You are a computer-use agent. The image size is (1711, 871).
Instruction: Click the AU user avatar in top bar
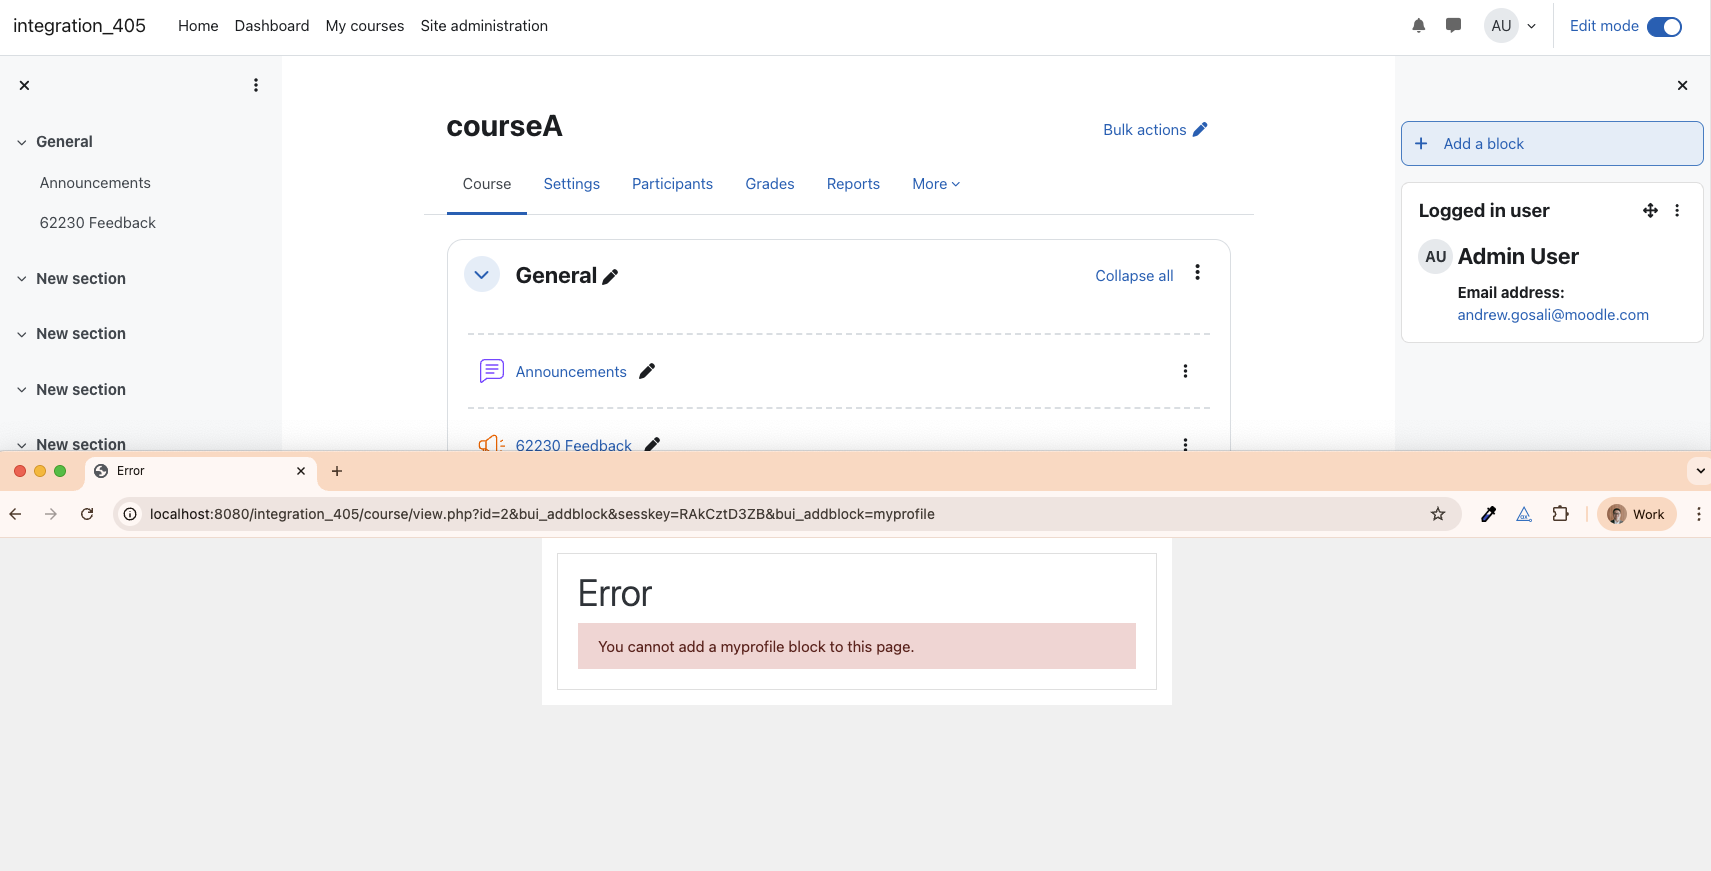coord(1501,26)
